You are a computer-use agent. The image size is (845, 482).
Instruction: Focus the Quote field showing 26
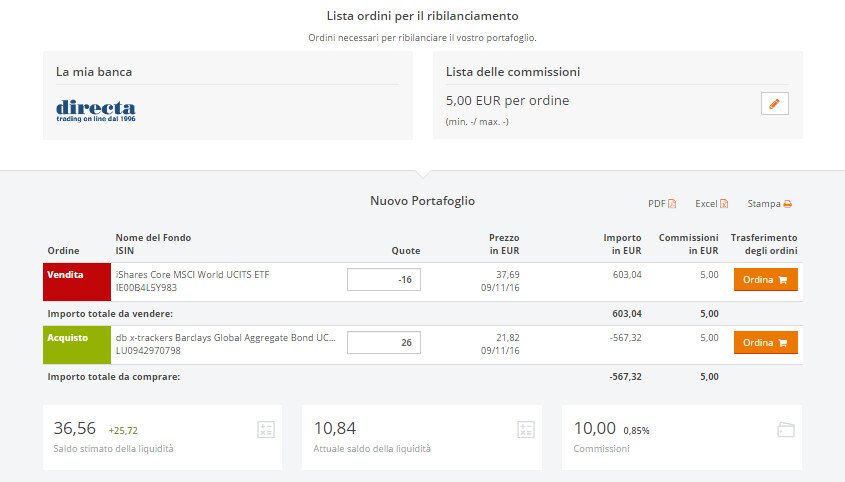pyautogui.click(x=384, y=343)
